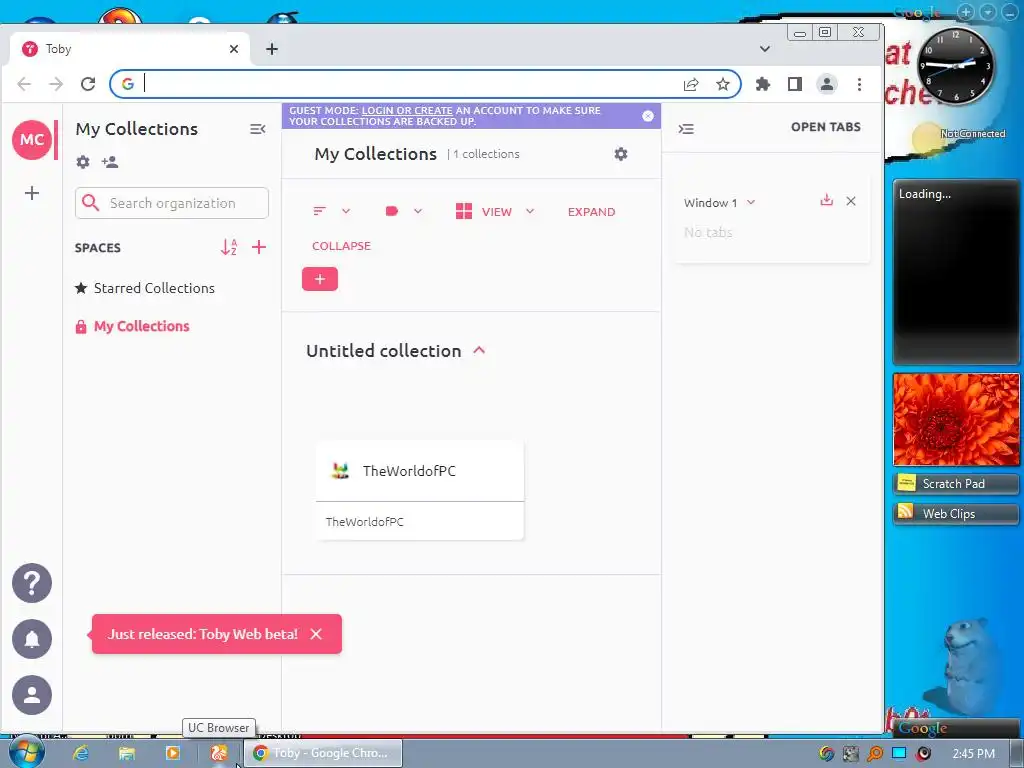The height and width of the screenshot is (768, 1024).
Task: Select Toby - Google Chrome taskbar button
Action: (x=323, y=753)
